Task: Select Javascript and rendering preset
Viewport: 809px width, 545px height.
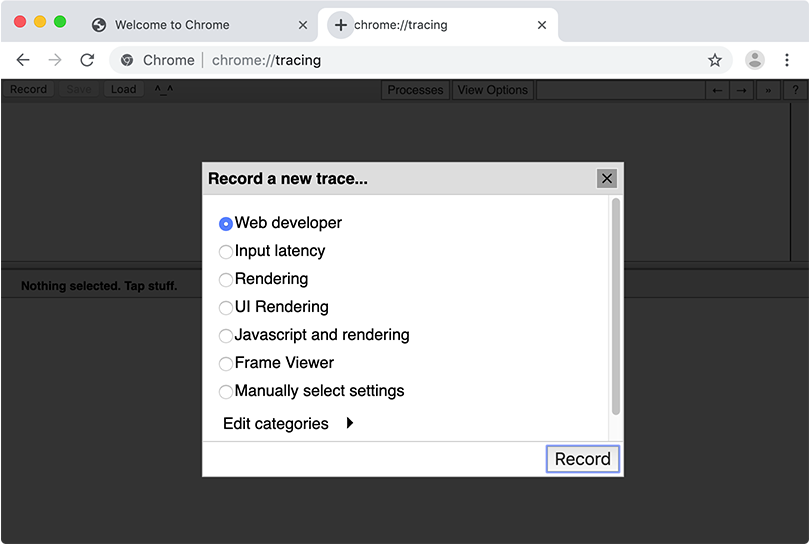Action: point(226,336)
